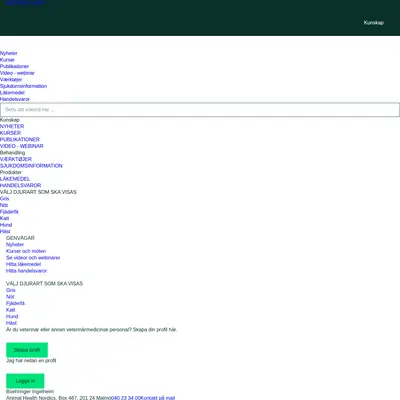Choose Hund in the animal list below GENVÄGAR
This screenshot has height=400, width=400.
[12, 316]
